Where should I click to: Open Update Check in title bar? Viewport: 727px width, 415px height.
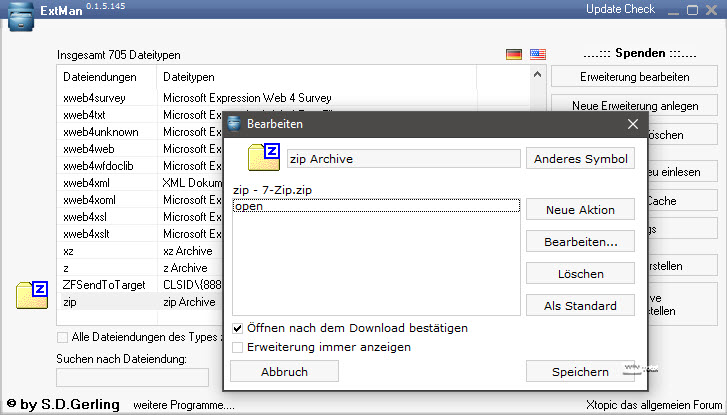(x=620, y=9)
